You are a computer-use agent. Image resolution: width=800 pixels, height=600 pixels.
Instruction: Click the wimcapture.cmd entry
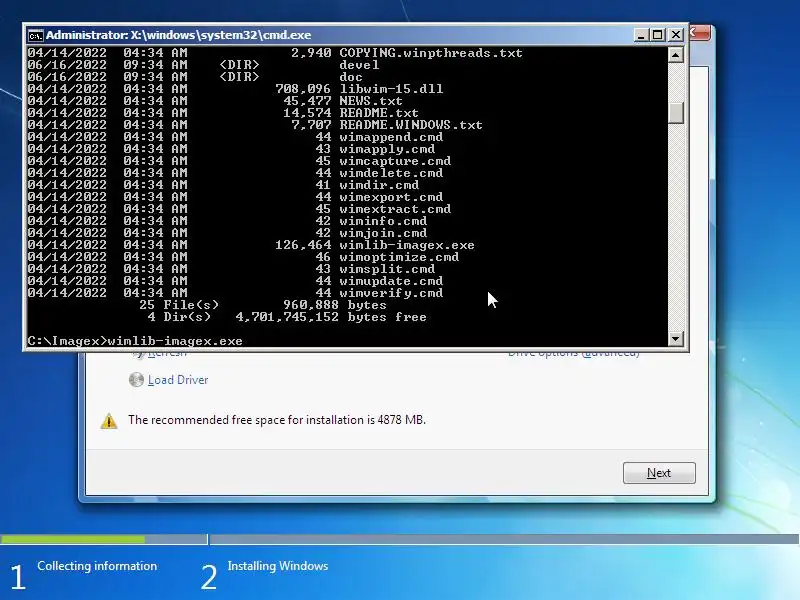(x=395, y=161)
